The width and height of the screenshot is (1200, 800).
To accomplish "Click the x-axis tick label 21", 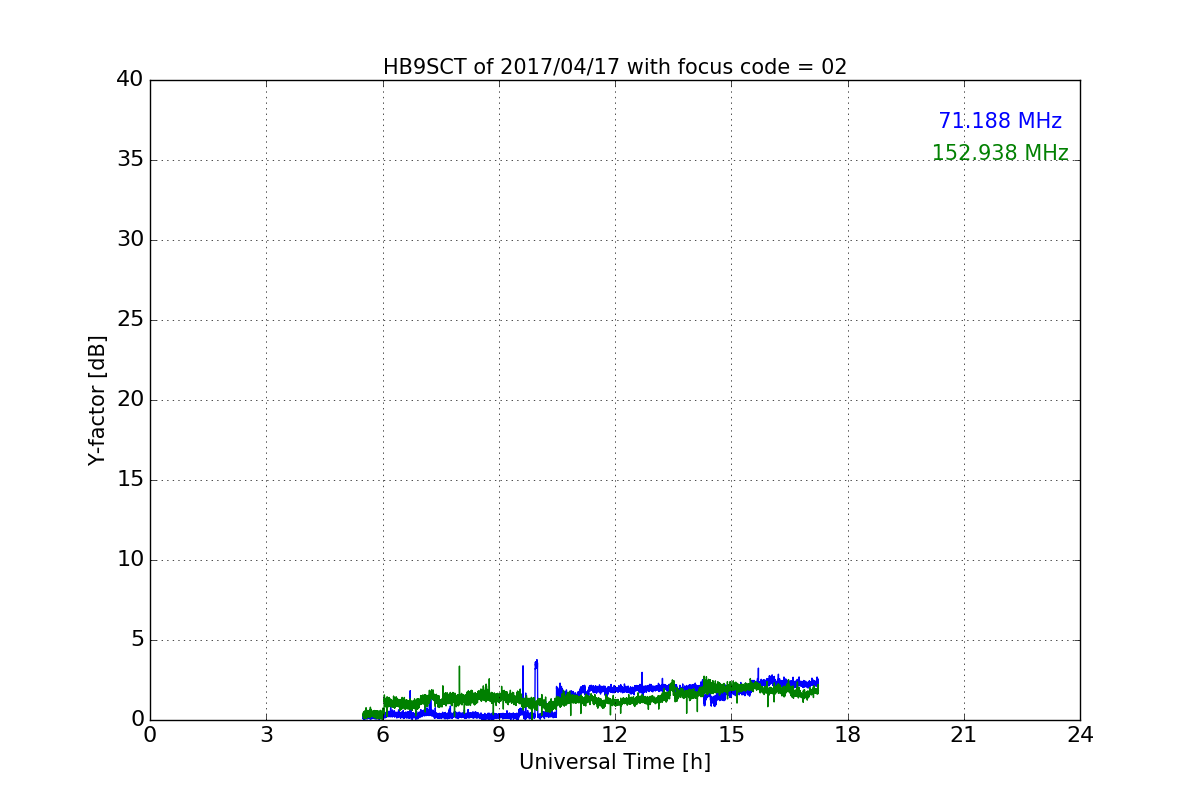I will [964, 735].
